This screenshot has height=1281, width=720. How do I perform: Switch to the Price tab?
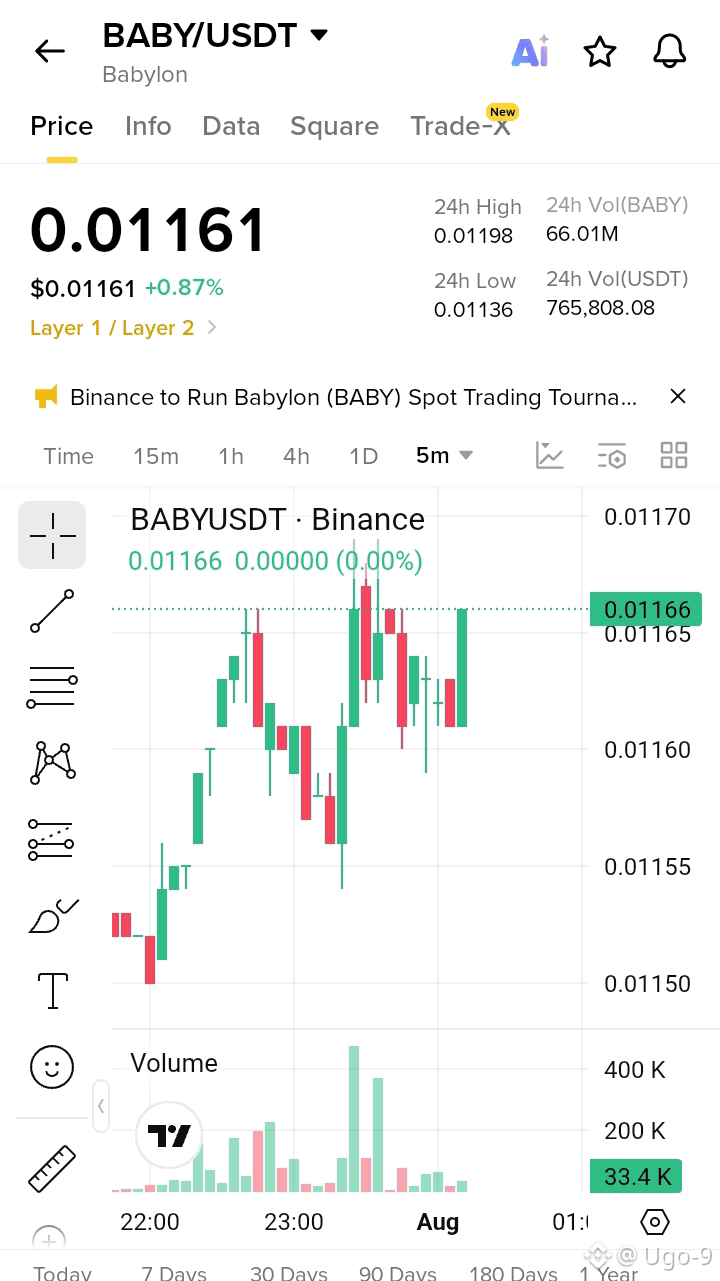(x=61, y=126)
